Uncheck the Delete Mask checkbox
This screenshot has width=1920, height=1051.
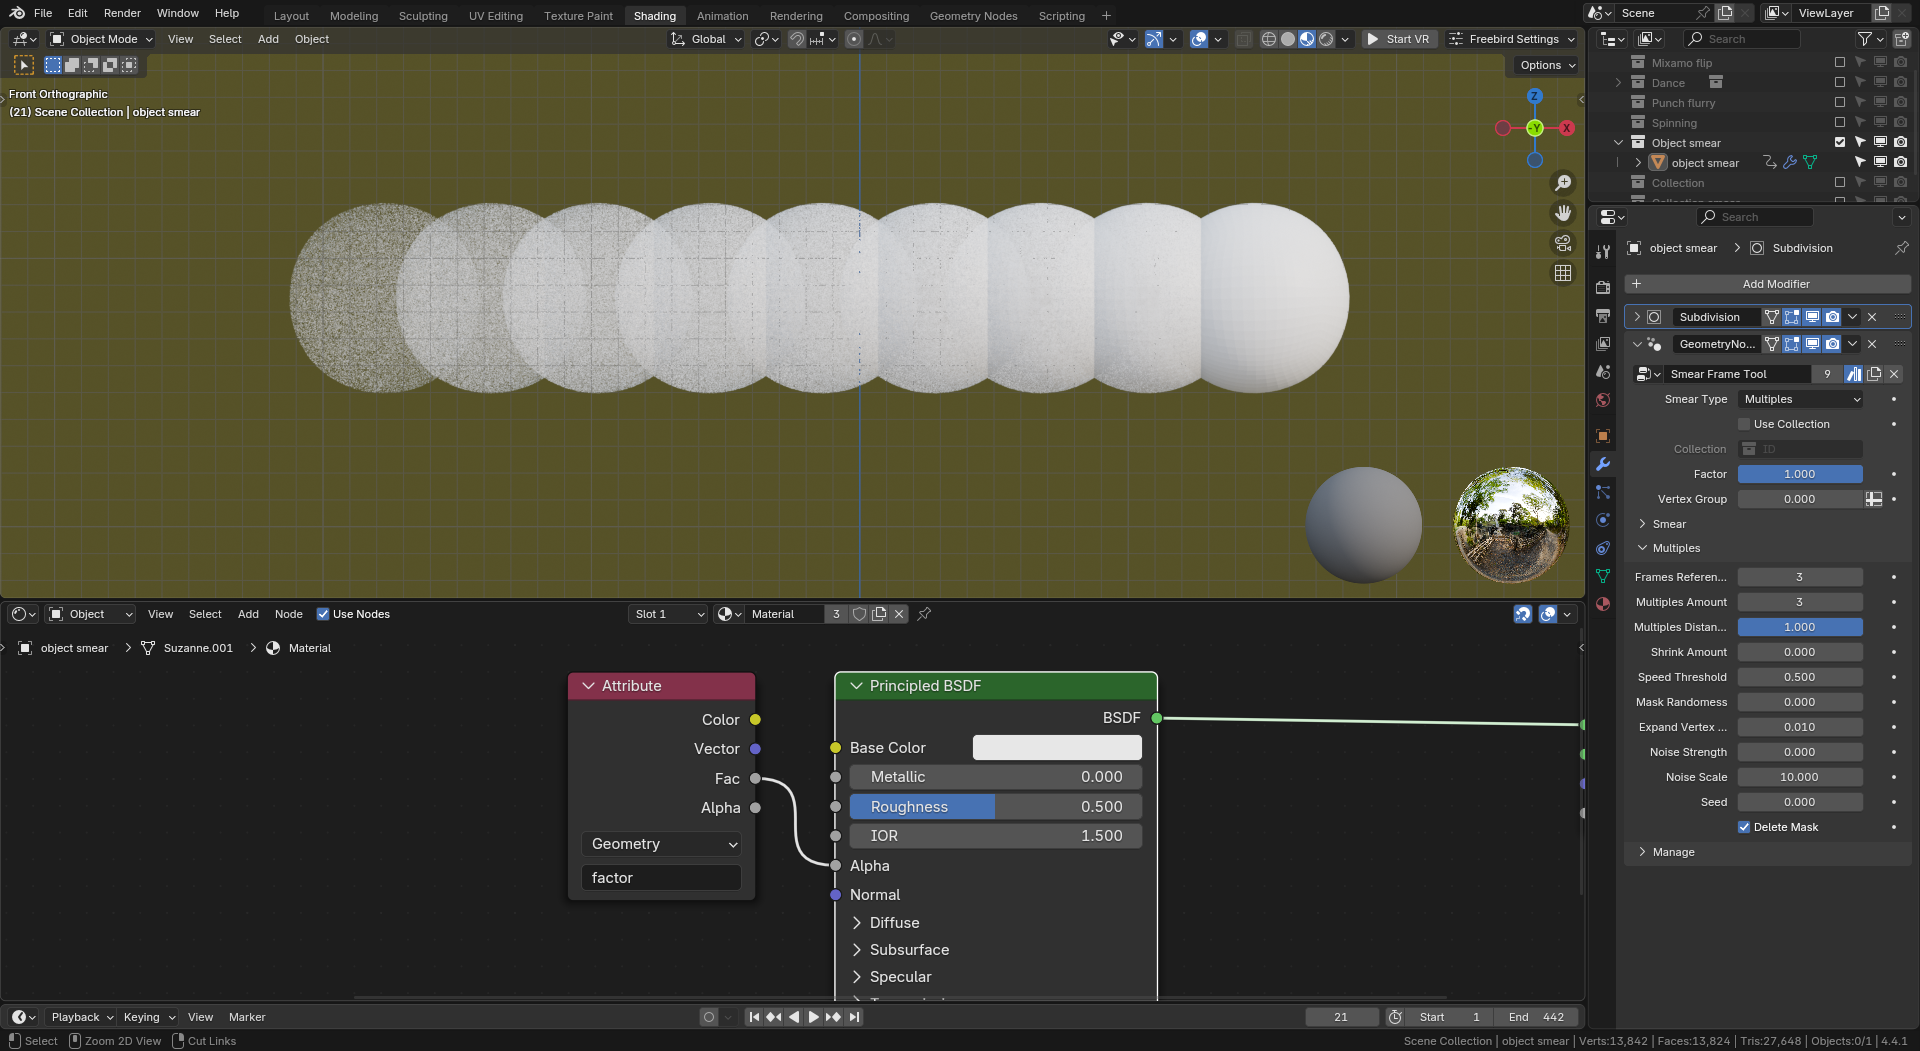[x=1745, y=827]
